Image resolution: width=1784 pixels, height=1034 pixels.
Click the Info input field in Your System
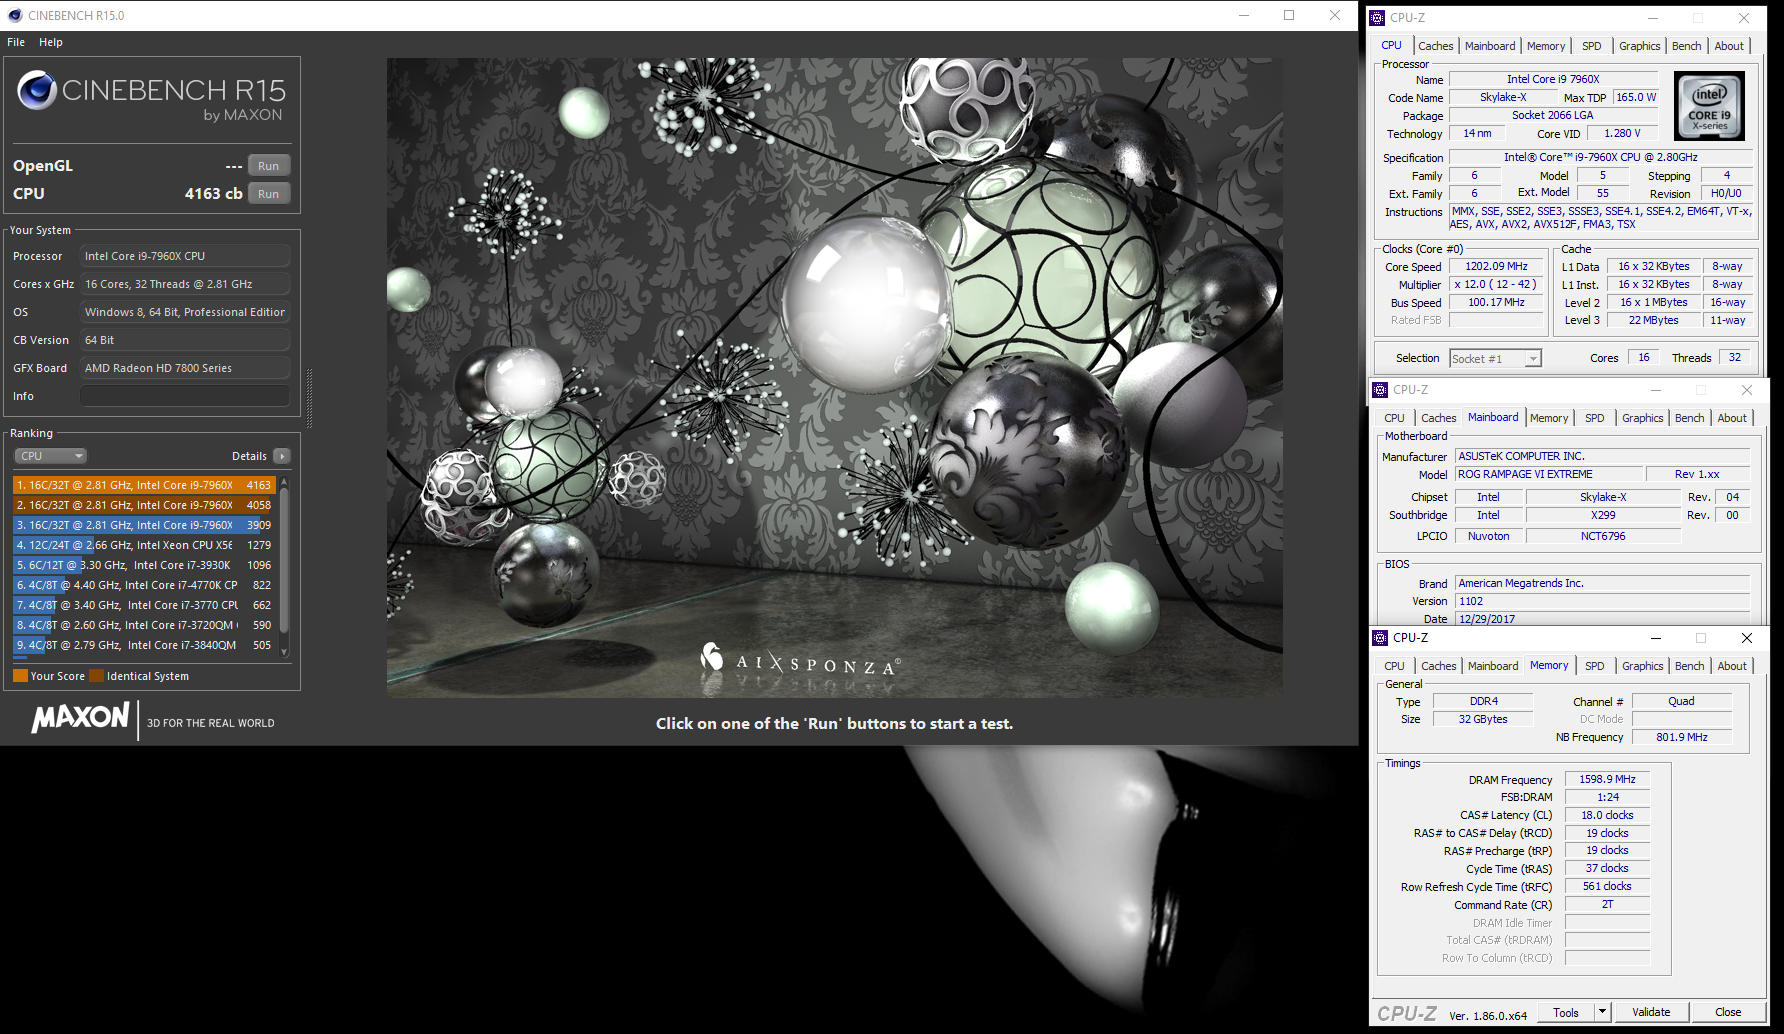point(185,396)
